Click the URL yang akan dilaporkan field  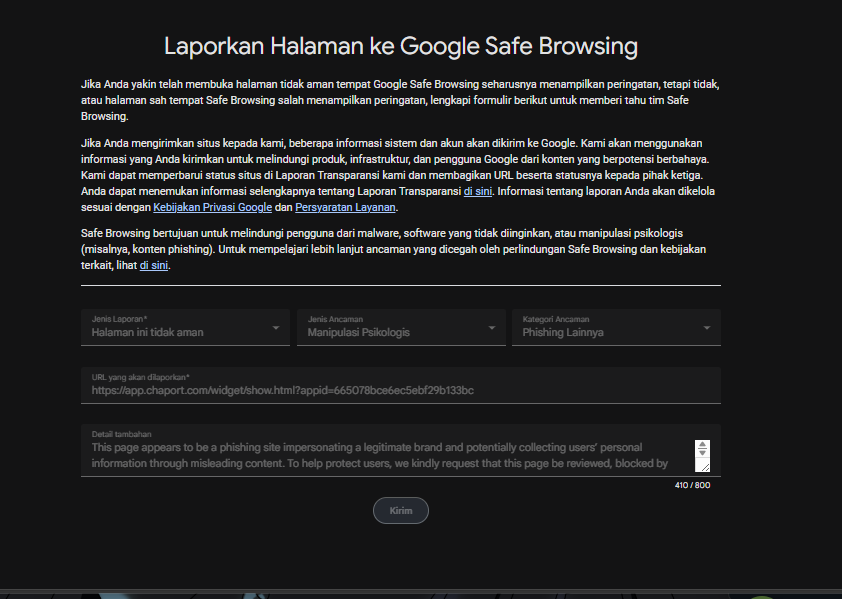pyautogui.click(x=401, y=385)
